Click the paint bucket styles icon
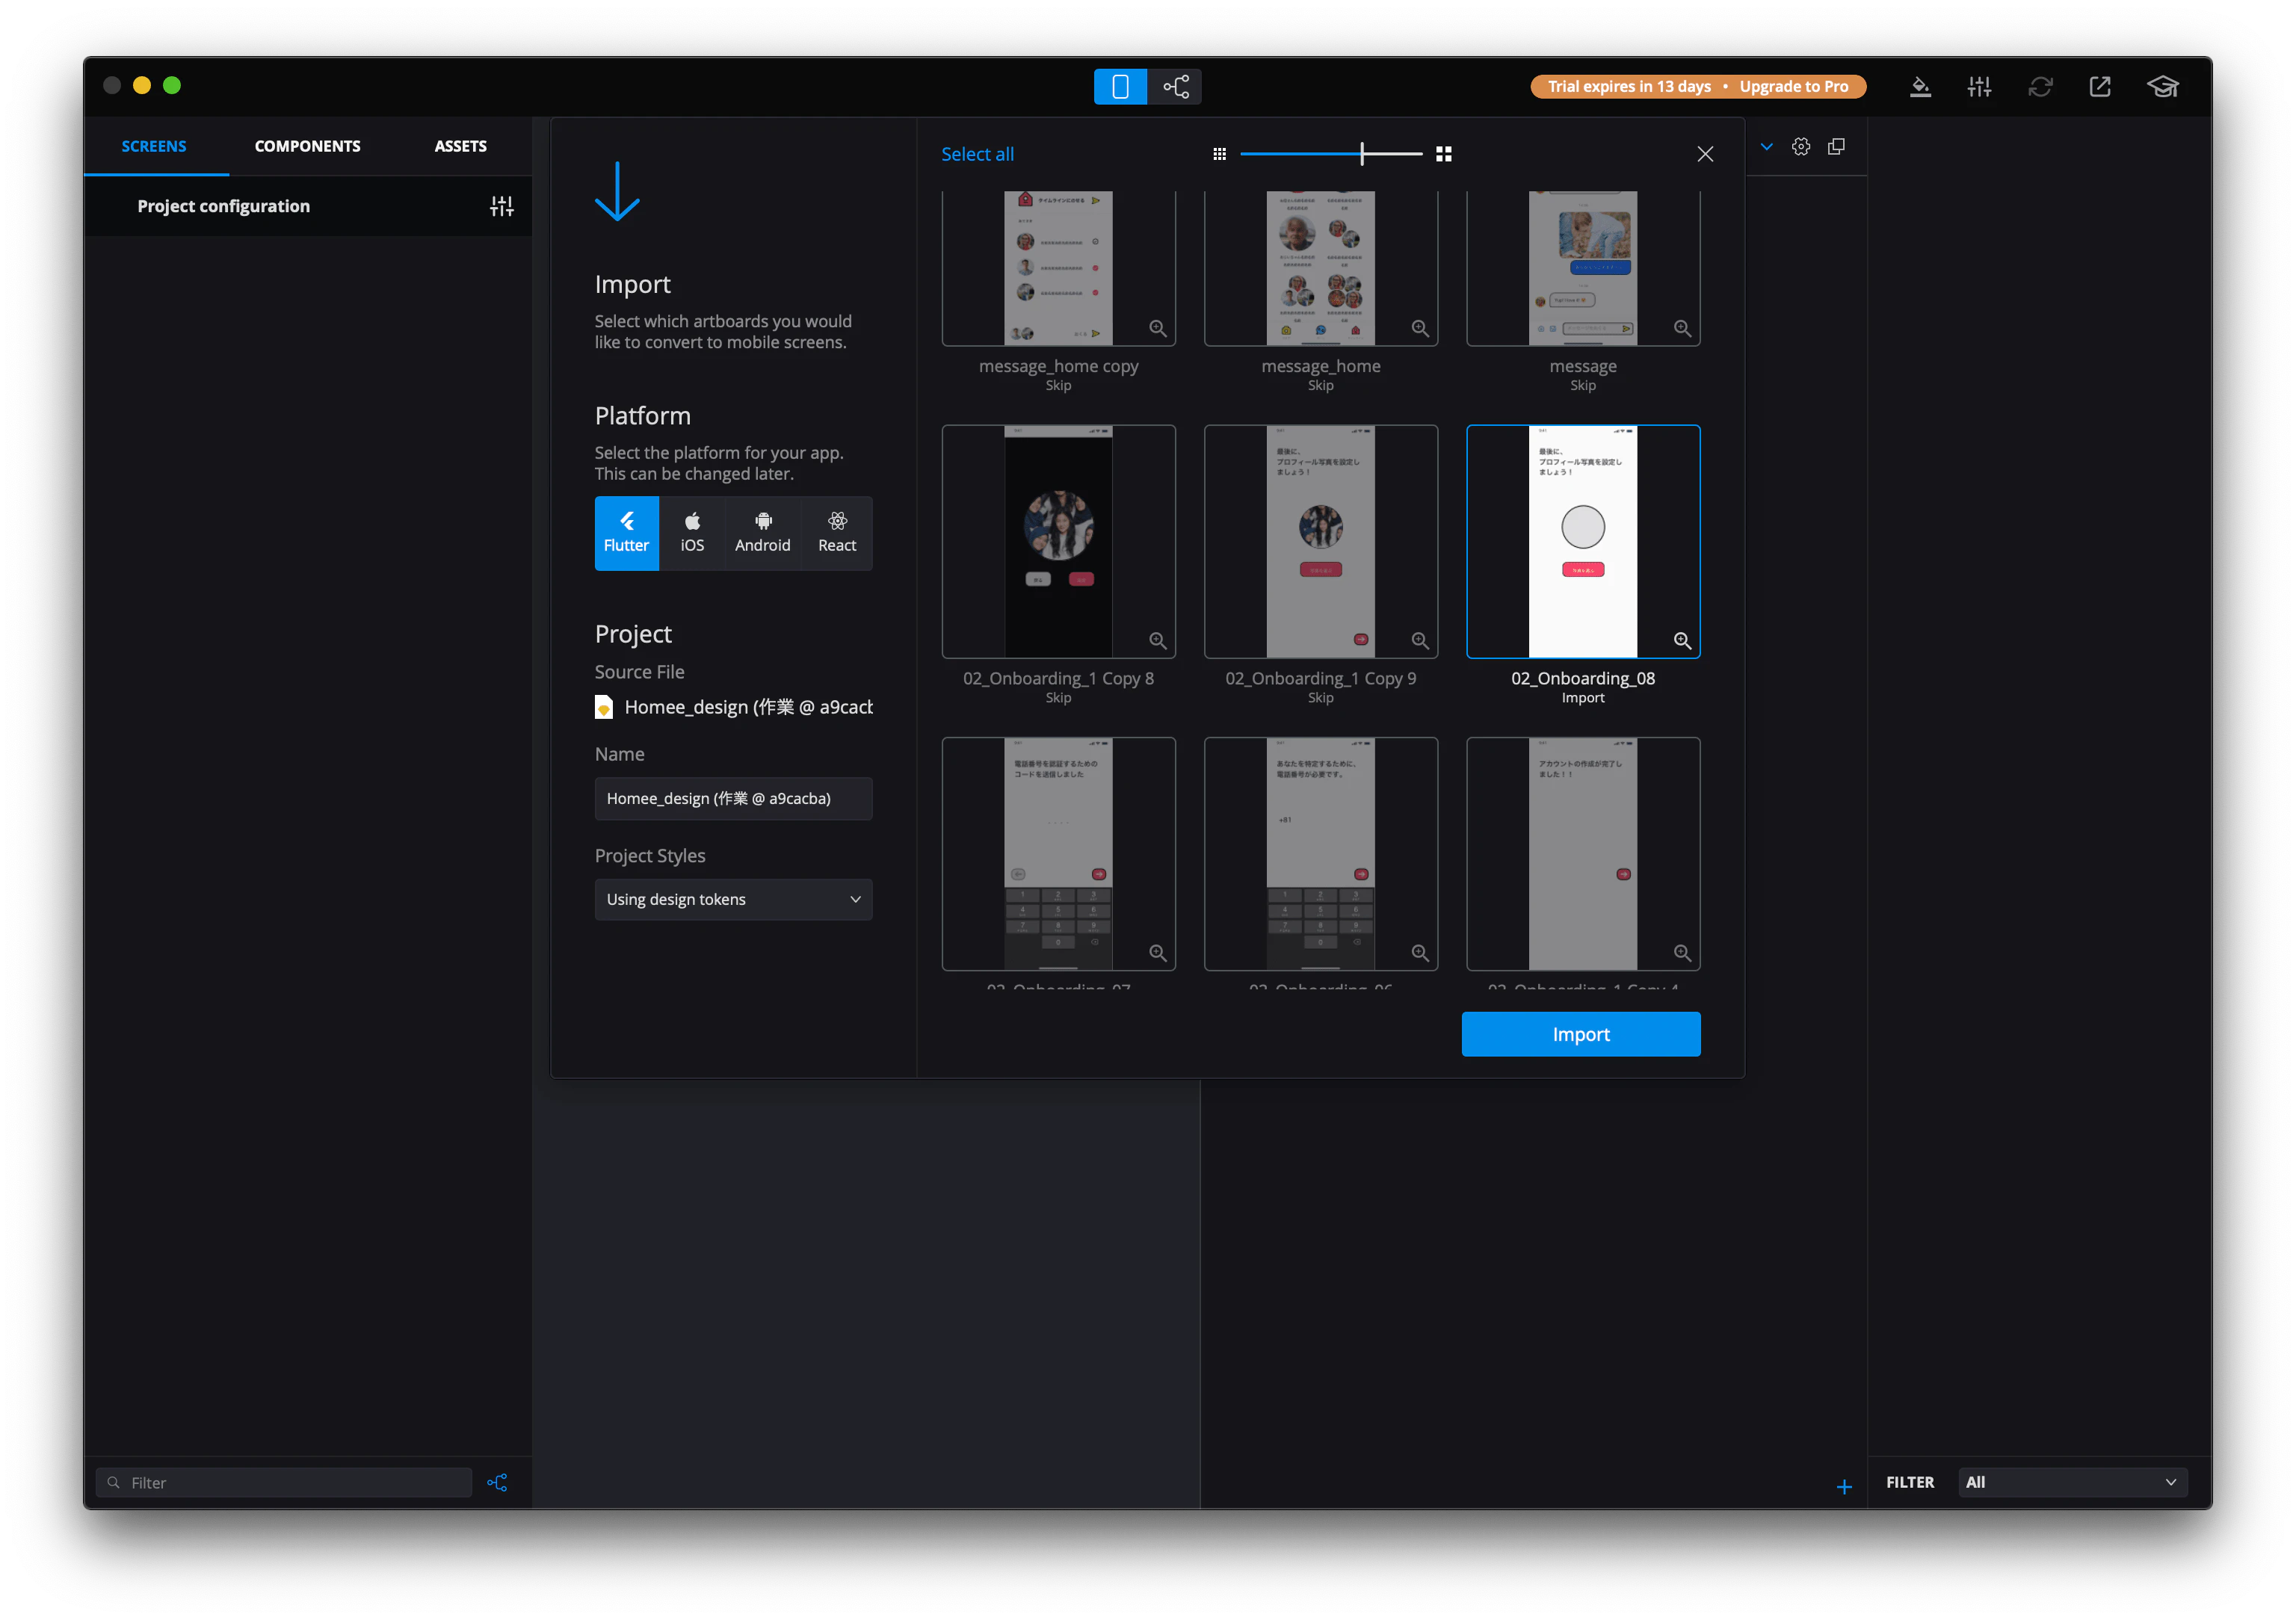2296x1620 pixels. [1920, 87]
